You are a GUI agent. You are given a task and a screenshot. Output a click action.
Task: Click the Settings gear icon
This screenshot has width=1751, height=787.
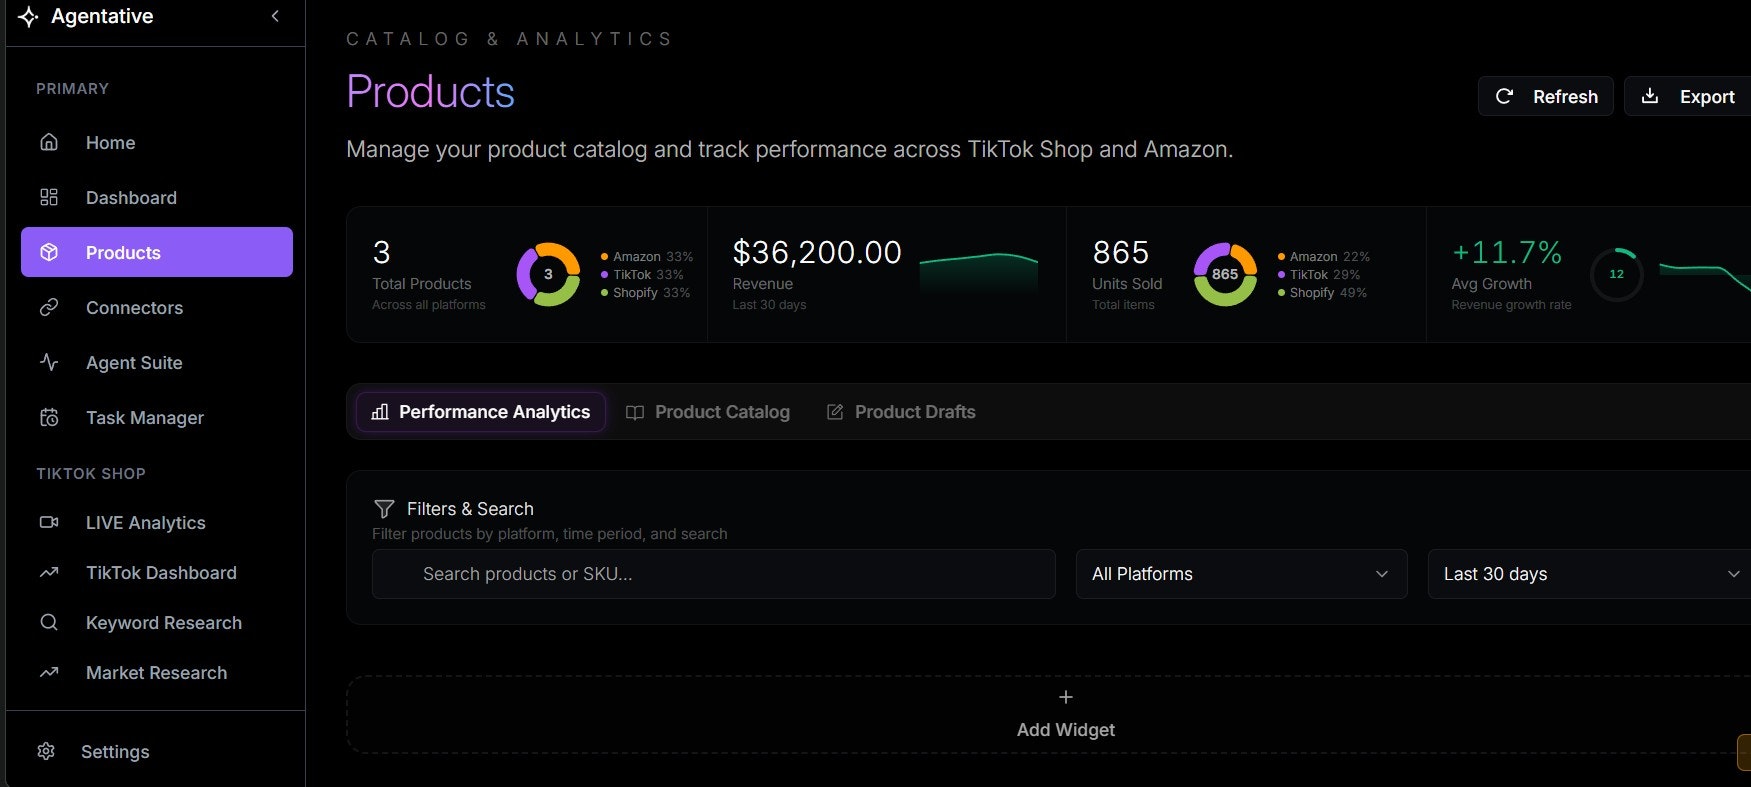click(46, 751)
